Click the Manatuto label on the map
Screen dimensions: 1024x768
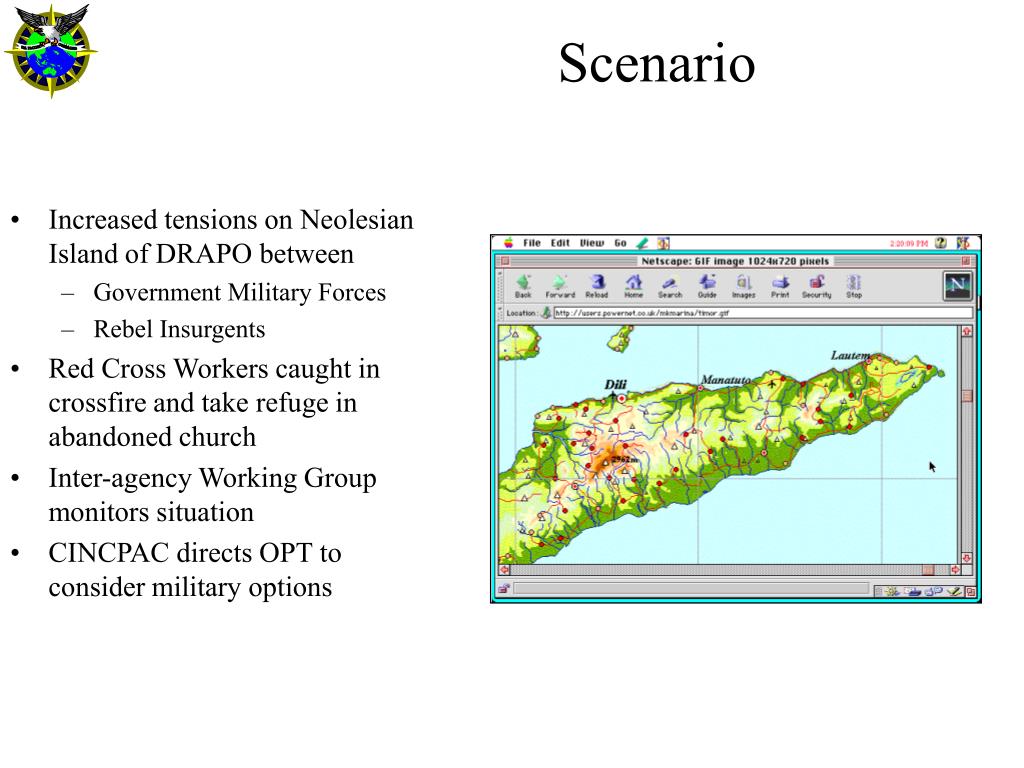(x=725, y=379)
